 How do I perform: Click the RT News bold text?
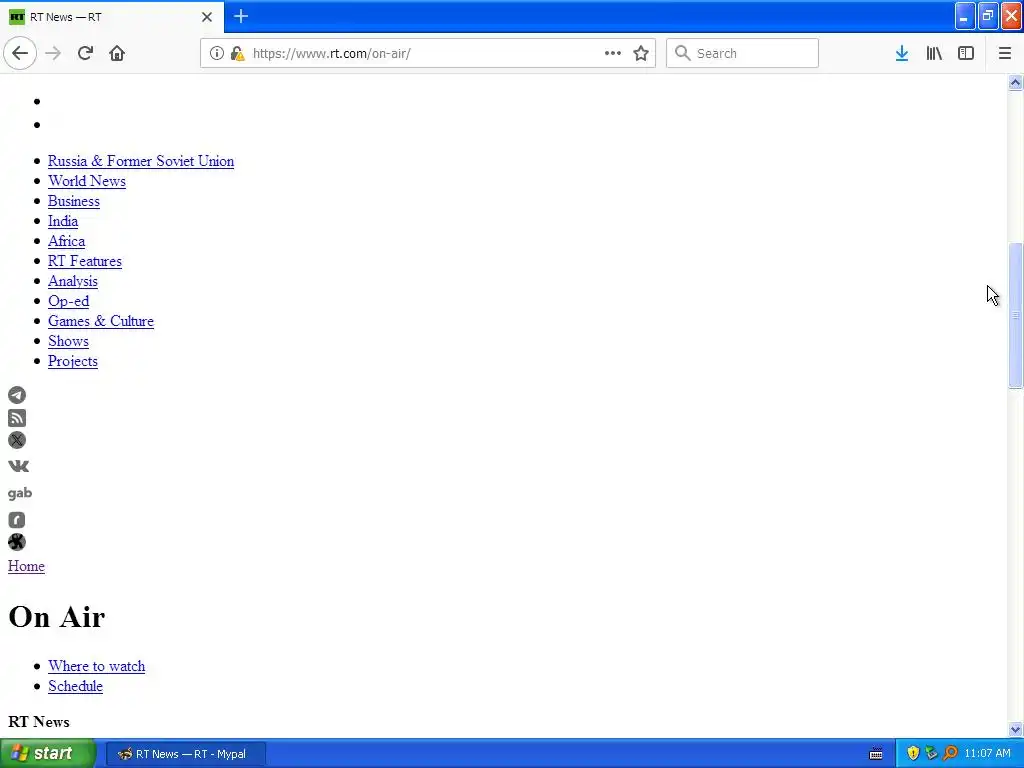pyautogui.click(x=39, y=722)
